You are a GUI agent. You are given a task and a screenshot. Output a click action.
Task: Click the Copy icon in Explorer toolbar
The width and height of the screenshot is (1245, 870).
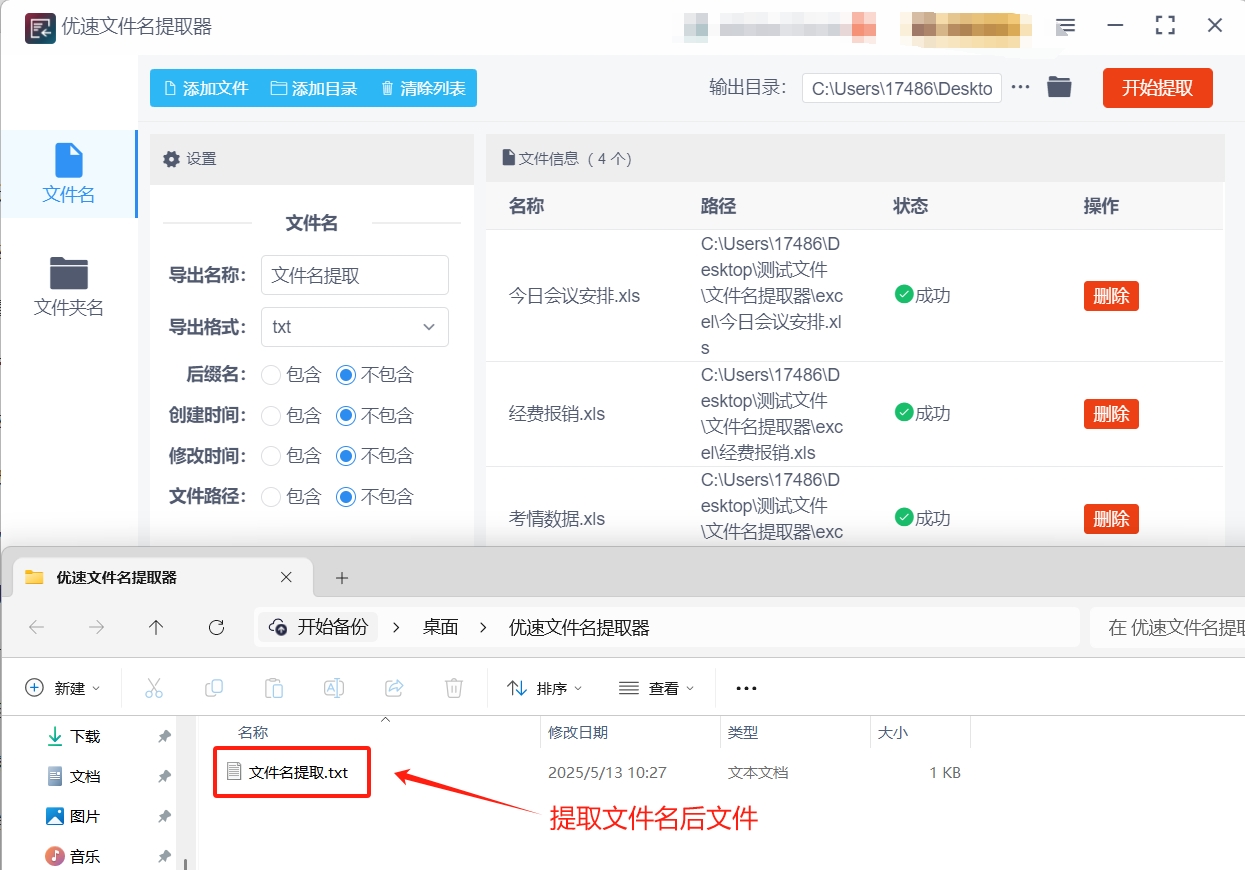click(x=213, y=688)
